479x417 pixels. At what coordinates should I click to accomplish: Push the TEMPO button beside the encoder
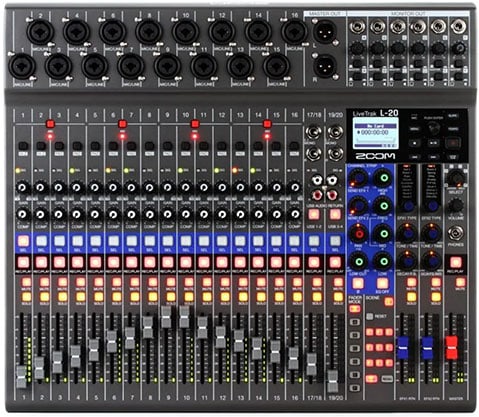[x=453, y=129]
